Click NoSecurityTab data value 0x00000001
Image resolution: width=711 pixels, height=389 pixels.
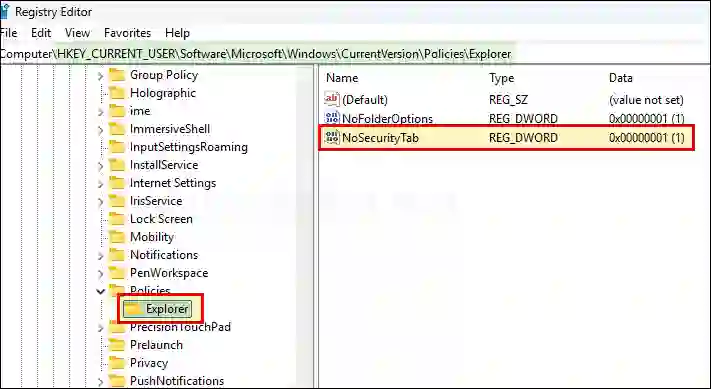click(x=647, y=138)
